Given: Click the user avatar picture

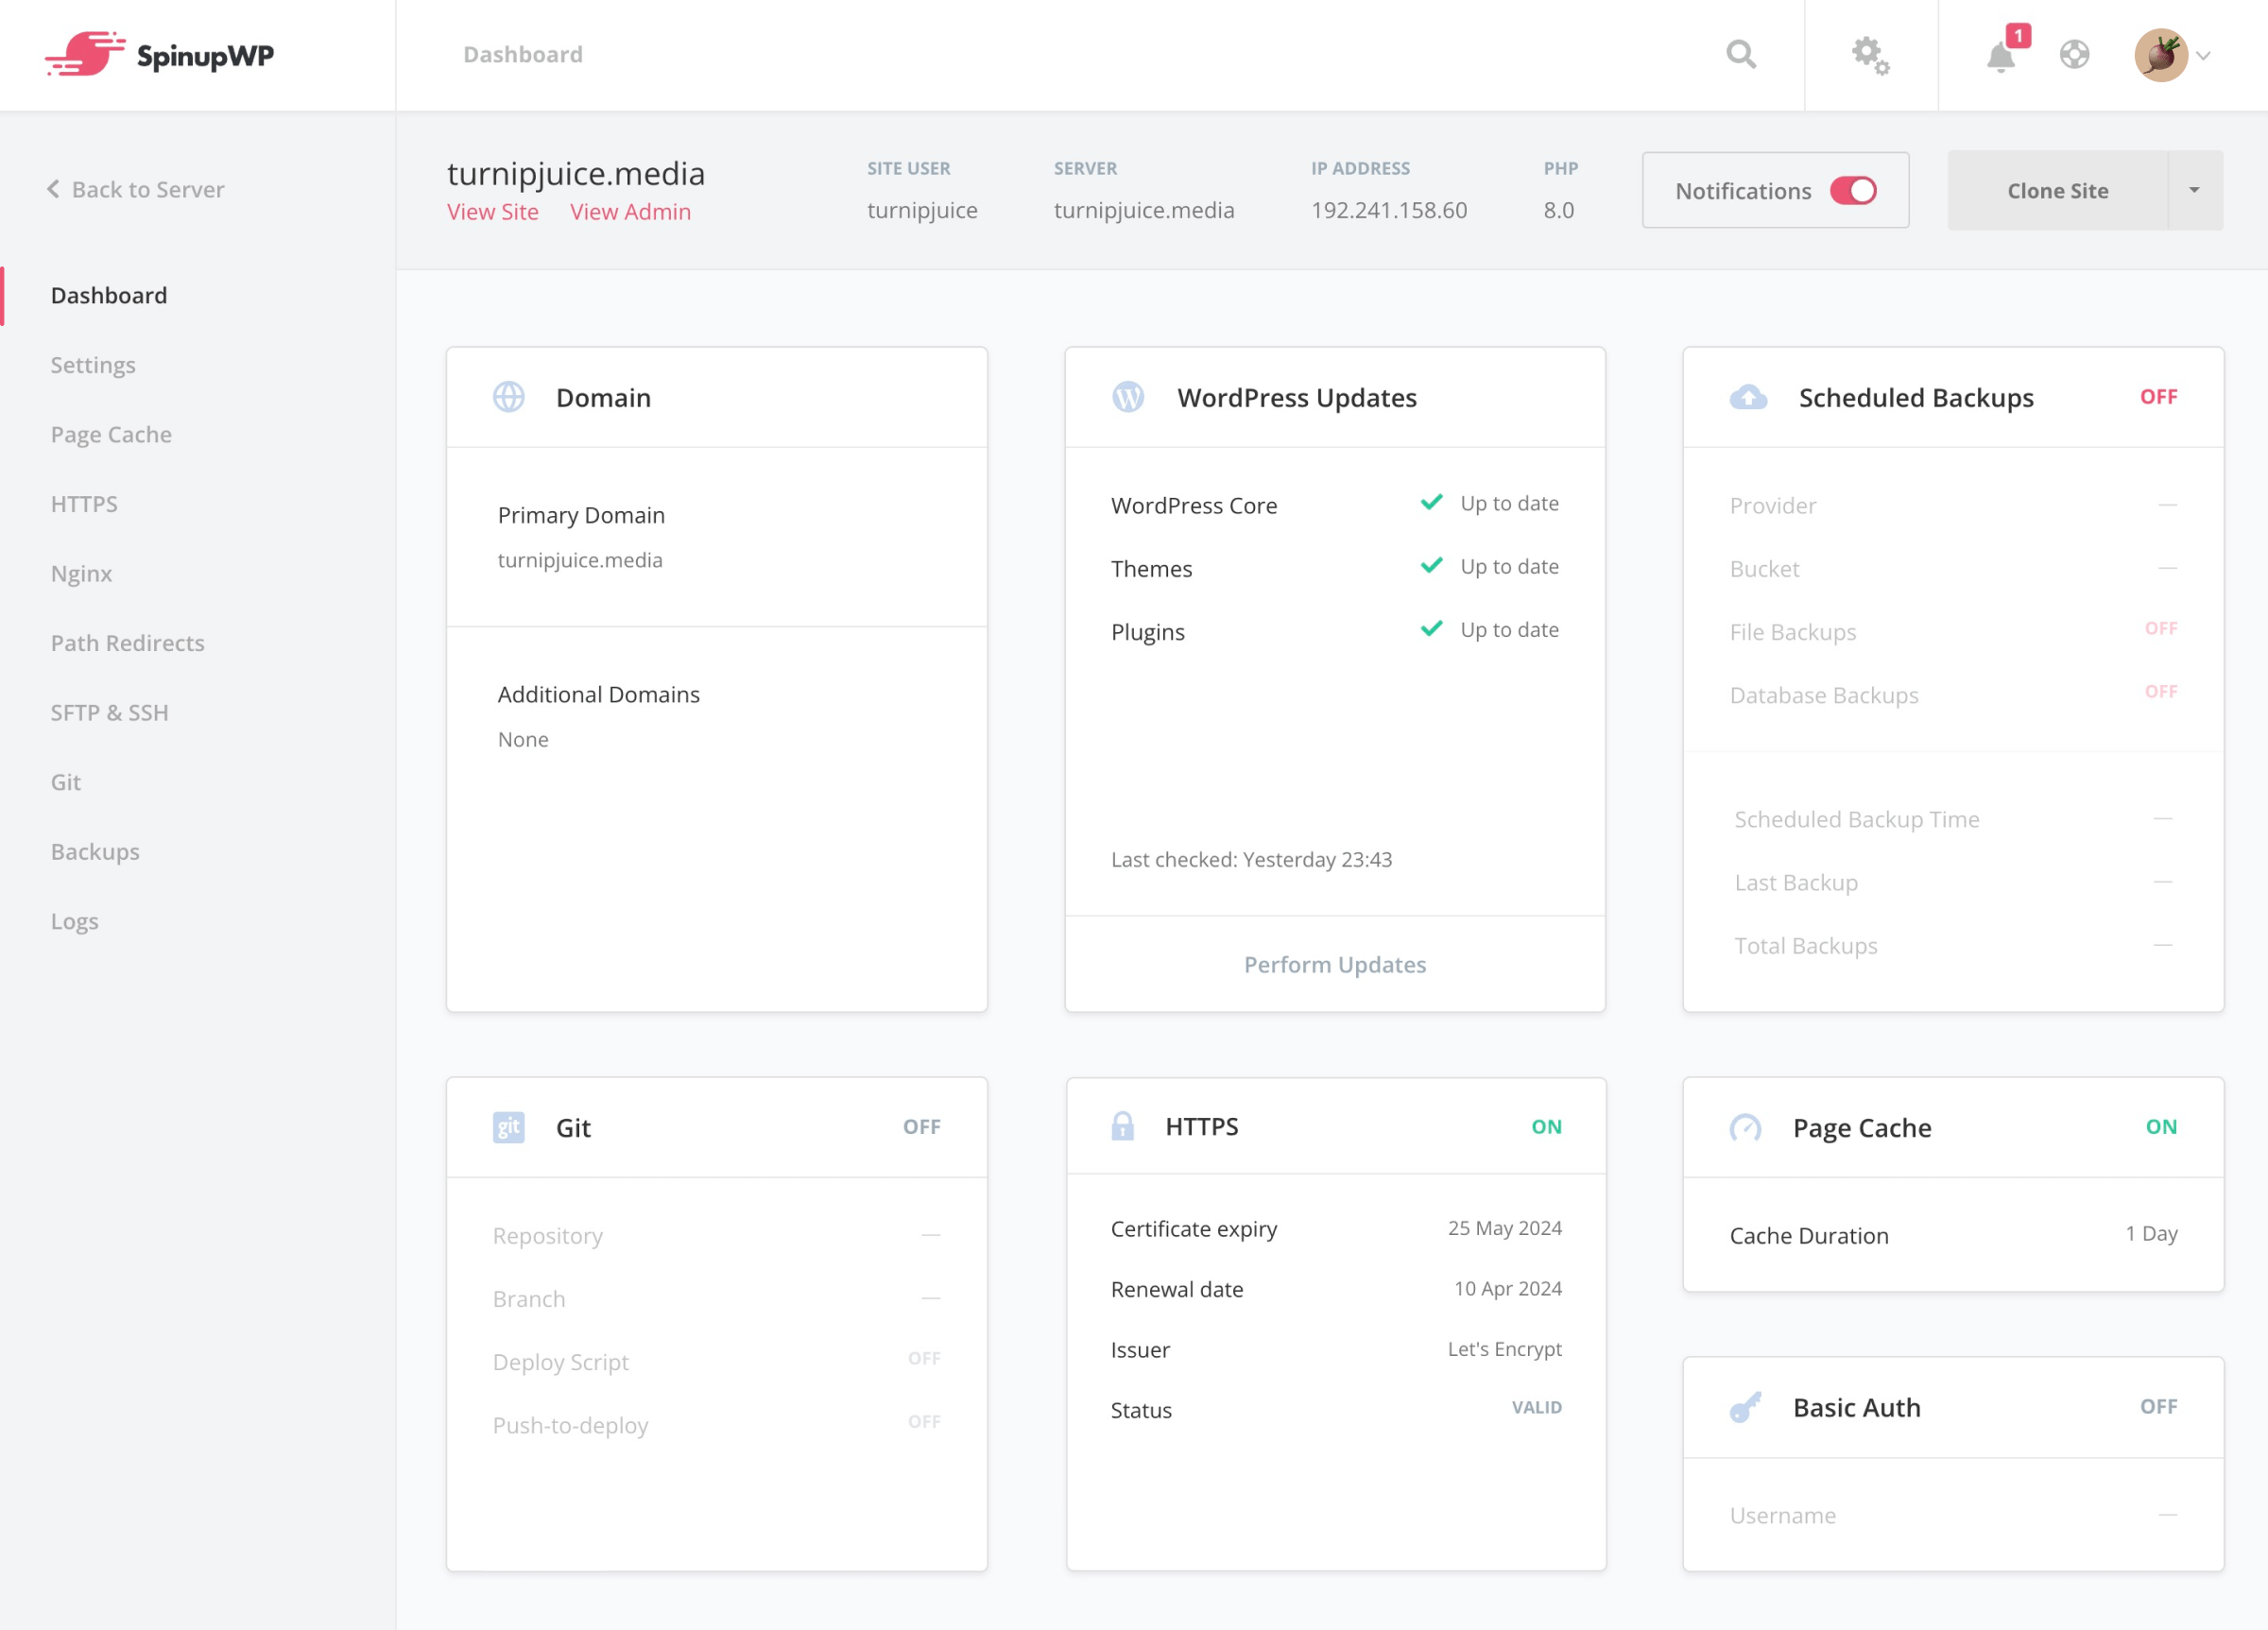Looking at the screenshot, I should point(2161,55).
